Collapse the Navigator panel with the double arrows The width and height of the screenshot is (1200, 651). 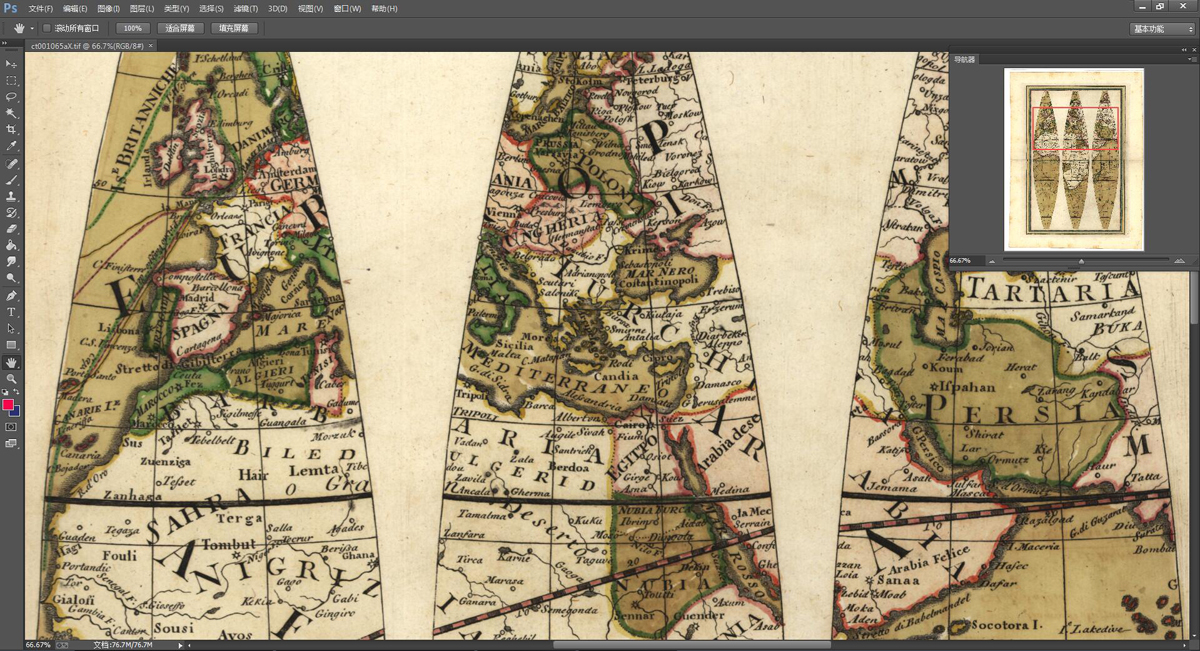point(1186,48)
